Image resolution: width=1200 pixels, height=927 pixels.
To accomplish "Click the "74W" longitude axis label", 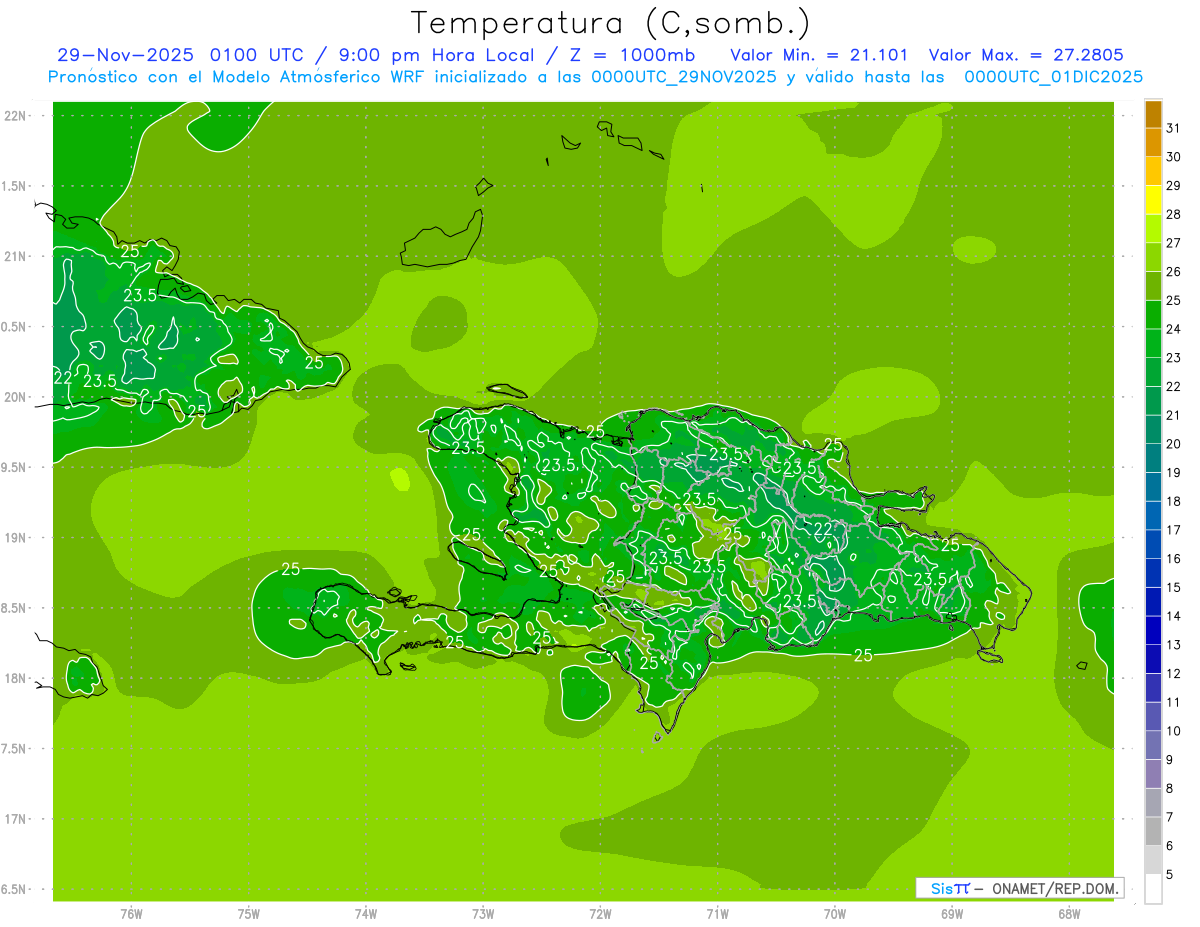I will coord(366,914).
